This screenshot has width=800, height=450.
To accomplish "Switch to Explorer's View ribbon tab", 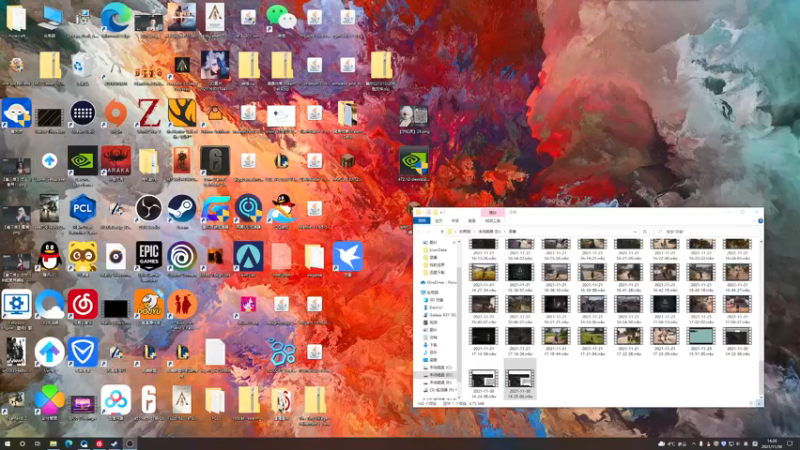I will 471,220.
